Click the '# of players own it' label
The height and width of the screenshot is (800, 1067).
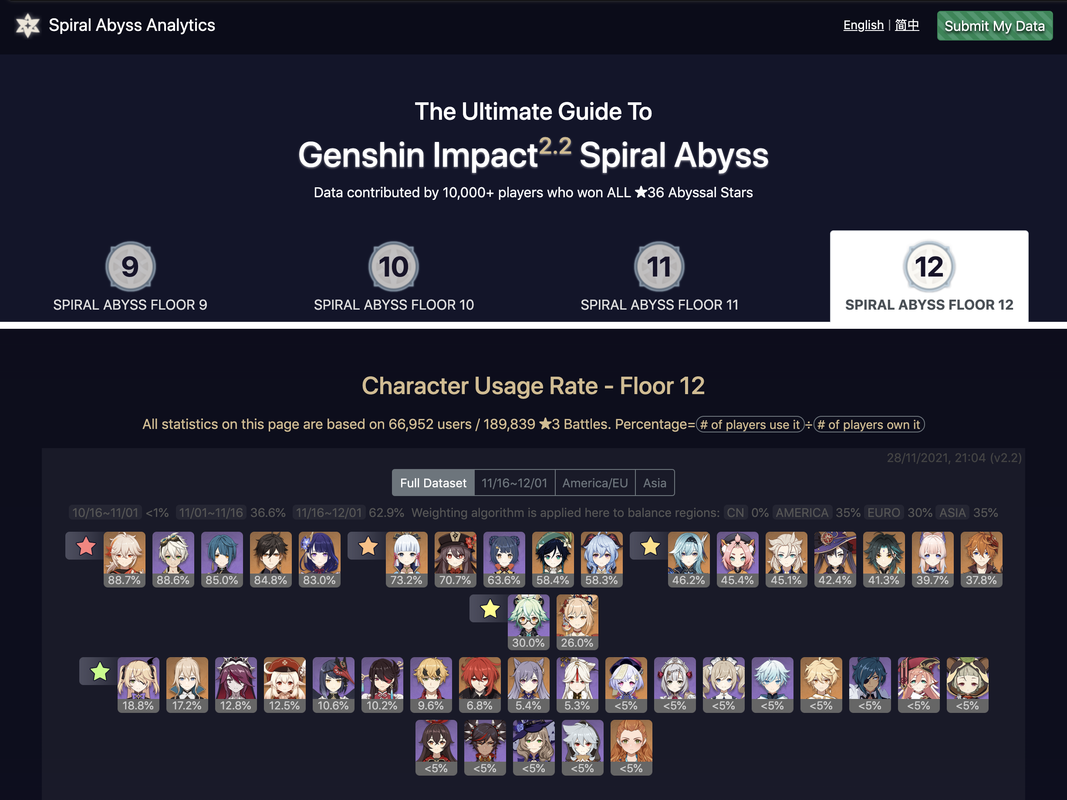click(869, 424)
